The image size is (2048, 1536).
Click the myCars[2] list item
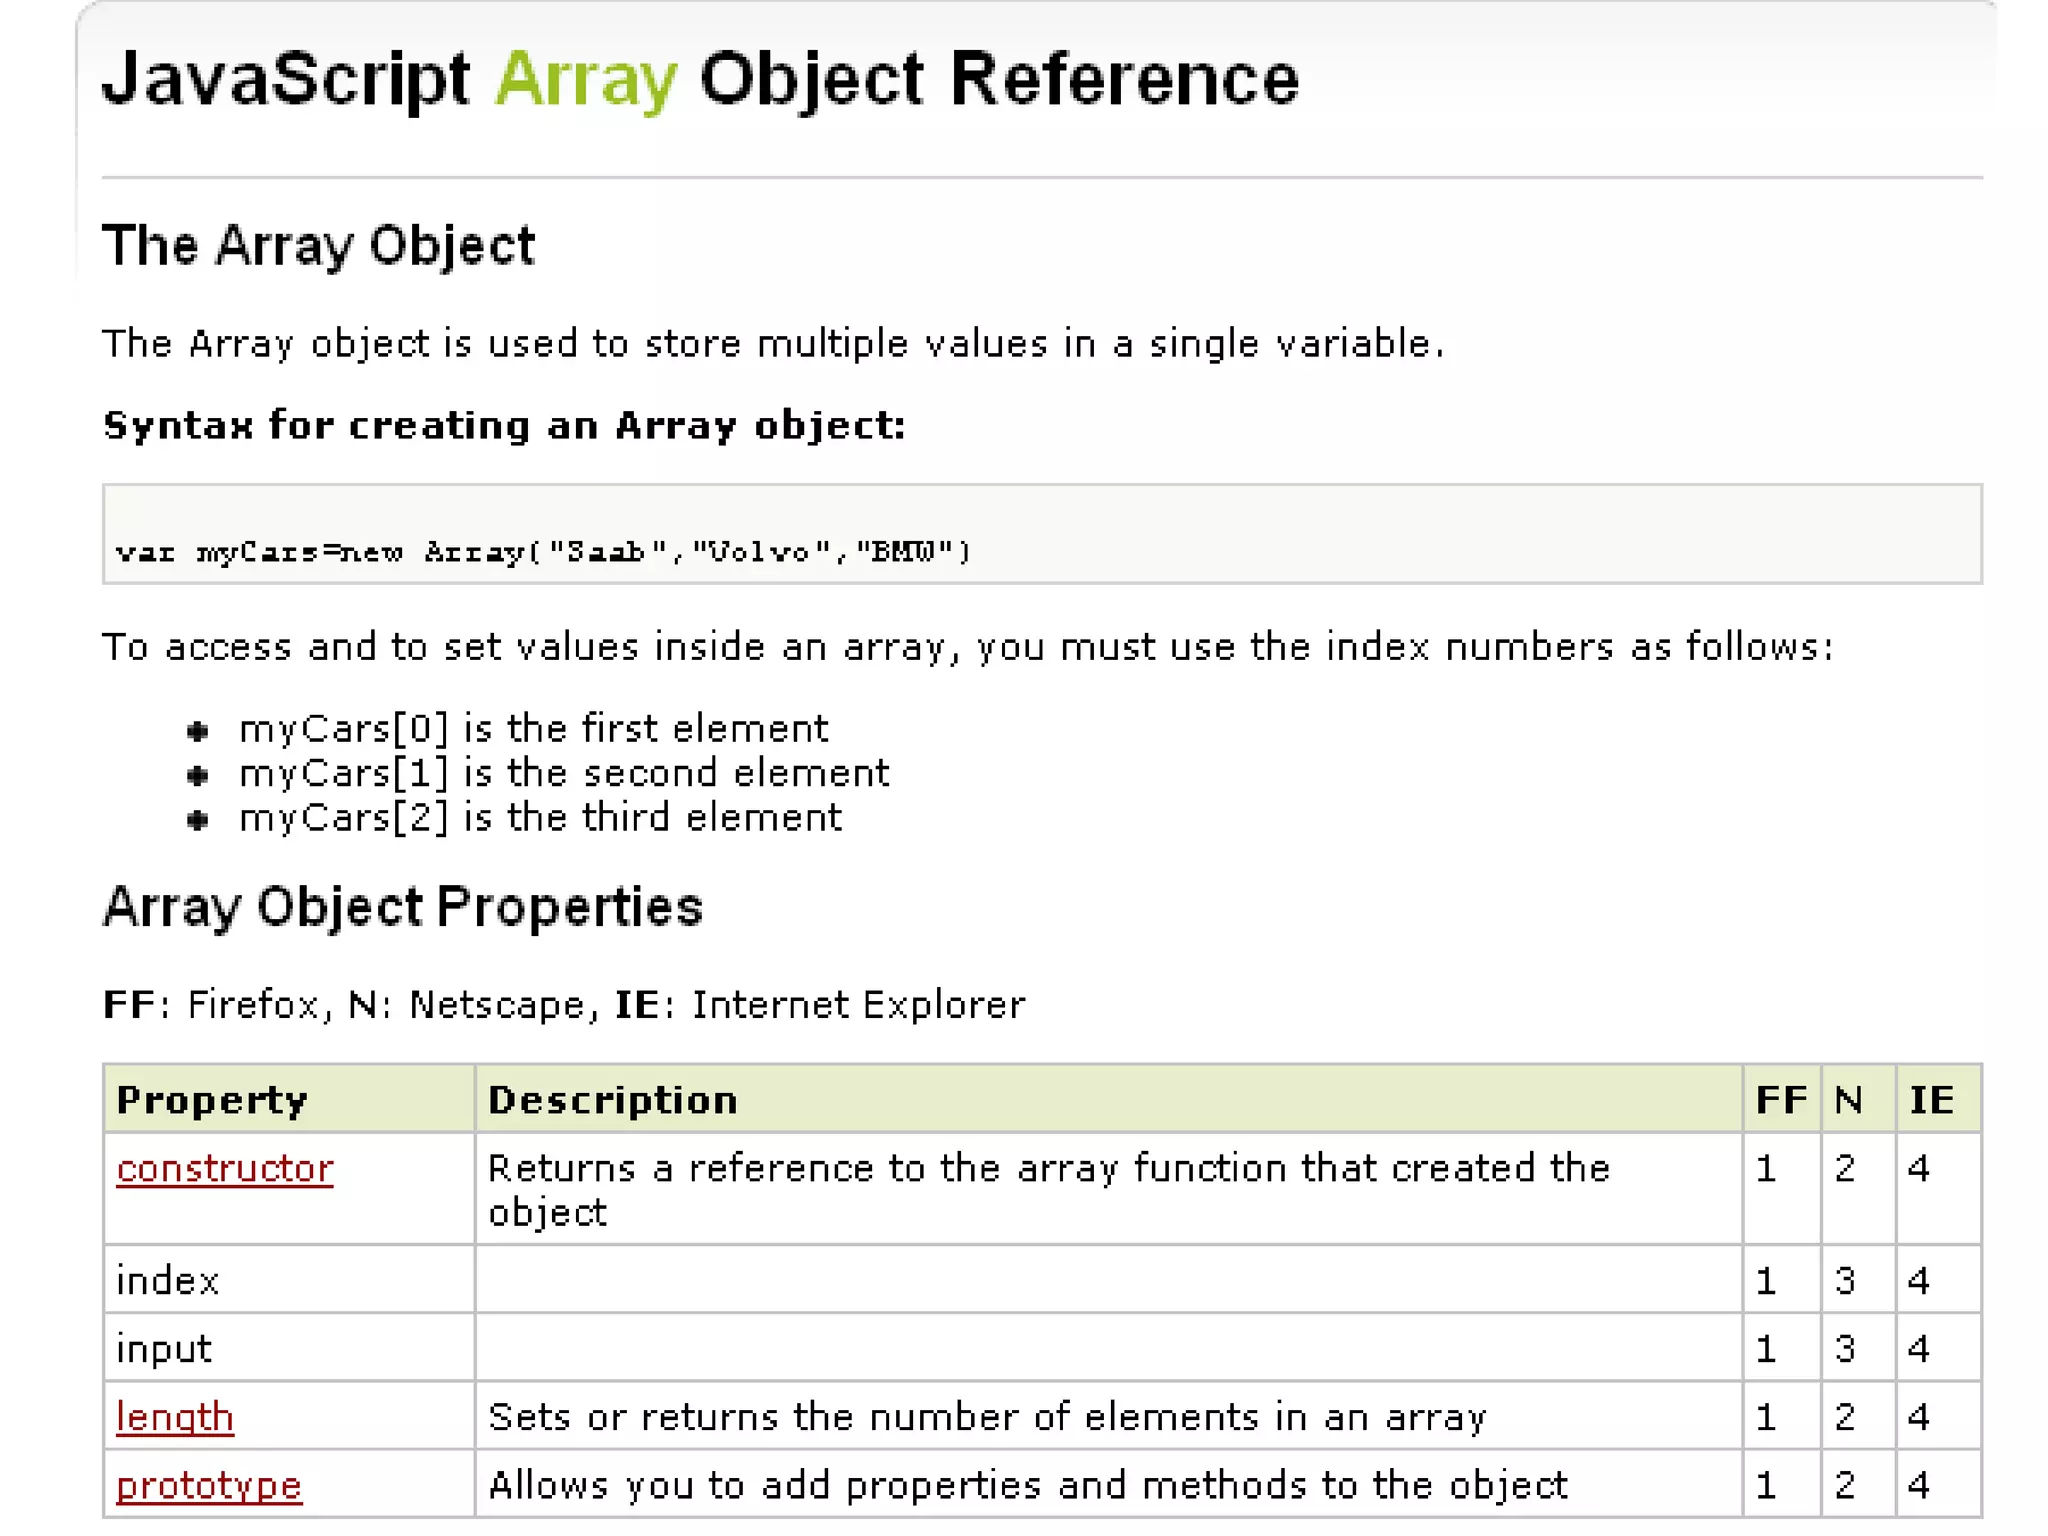click(540, 818)
